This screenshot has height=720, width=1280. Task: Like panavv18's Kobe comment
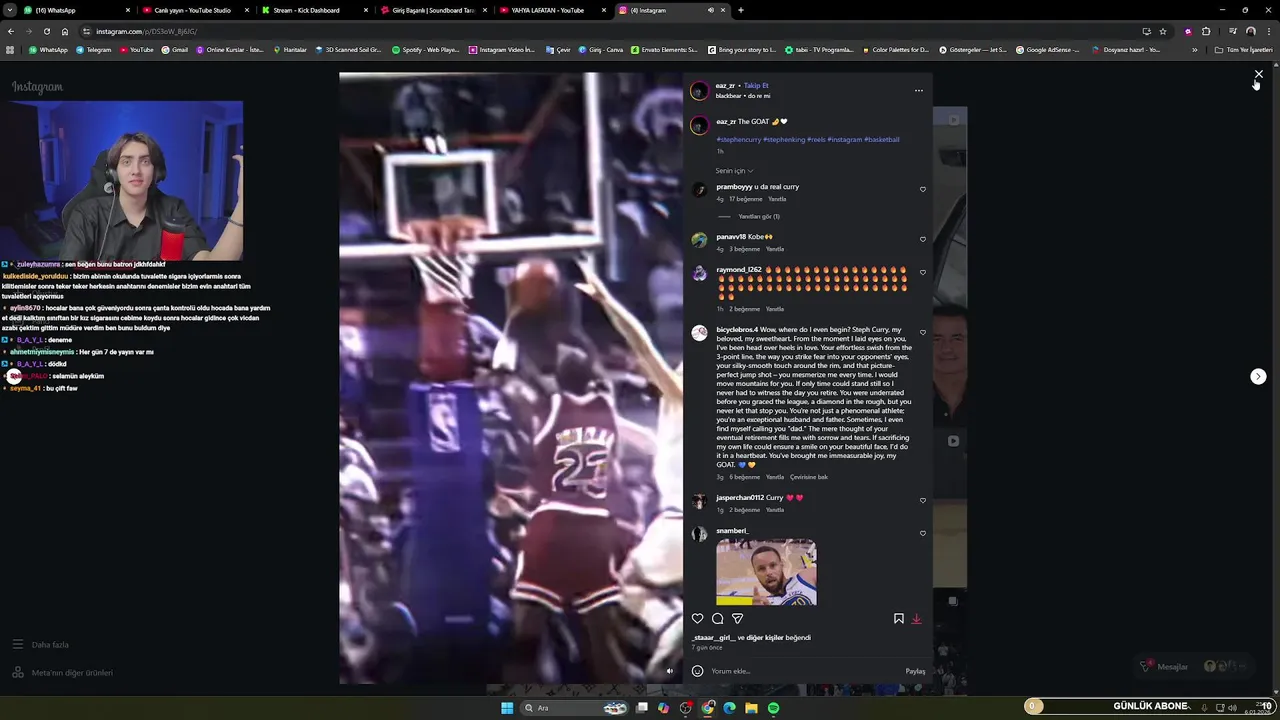point(922,239)
